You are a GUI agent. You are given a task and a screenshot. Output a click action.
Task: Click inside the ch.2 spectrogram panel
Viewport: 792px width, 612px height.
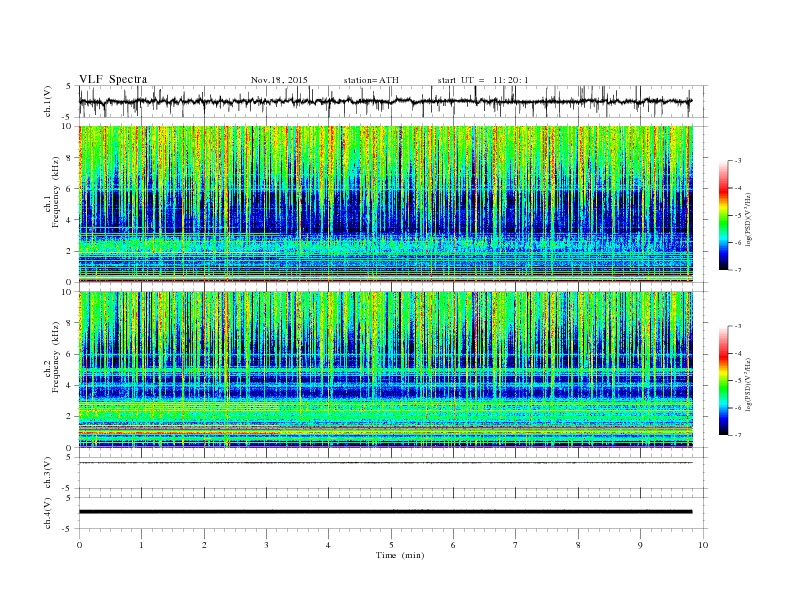tap(385, 370)
